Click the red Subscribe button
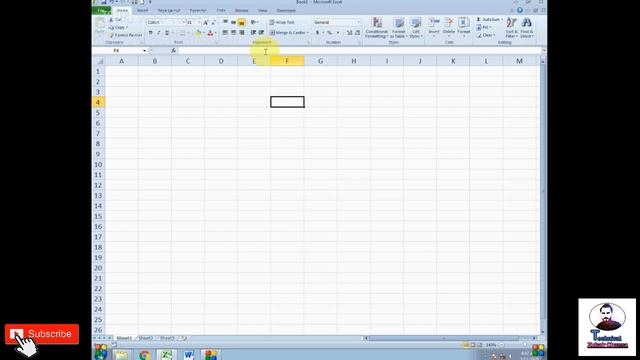This screenshot has height=360, width=640. point(42,334)
